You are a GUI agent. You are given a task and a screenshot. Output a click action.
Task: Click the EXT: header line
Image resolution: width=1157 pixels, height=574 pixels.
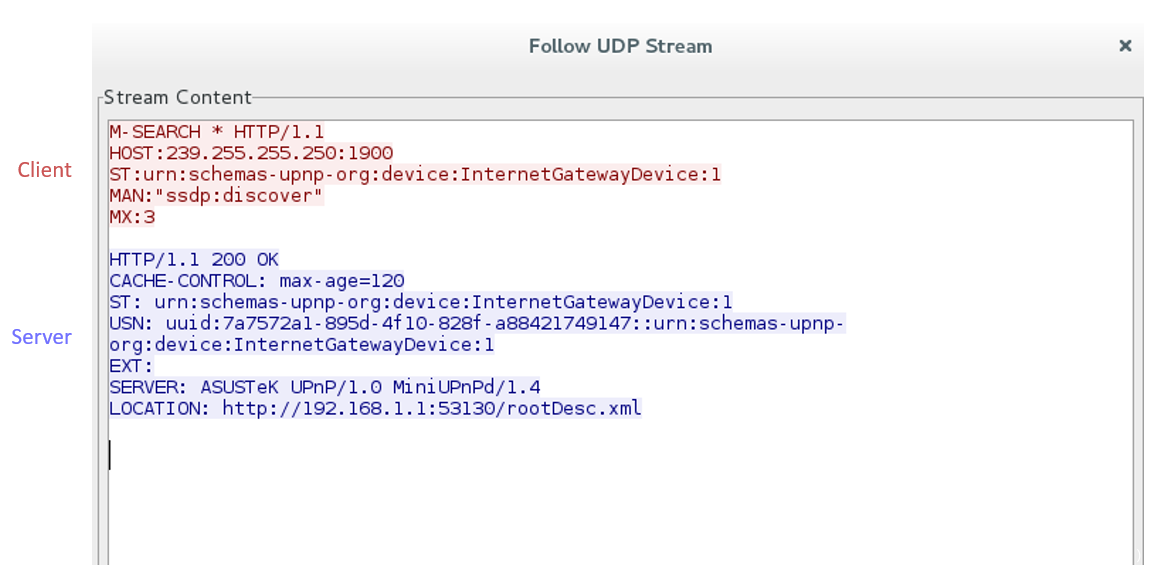tap(131, 366)
